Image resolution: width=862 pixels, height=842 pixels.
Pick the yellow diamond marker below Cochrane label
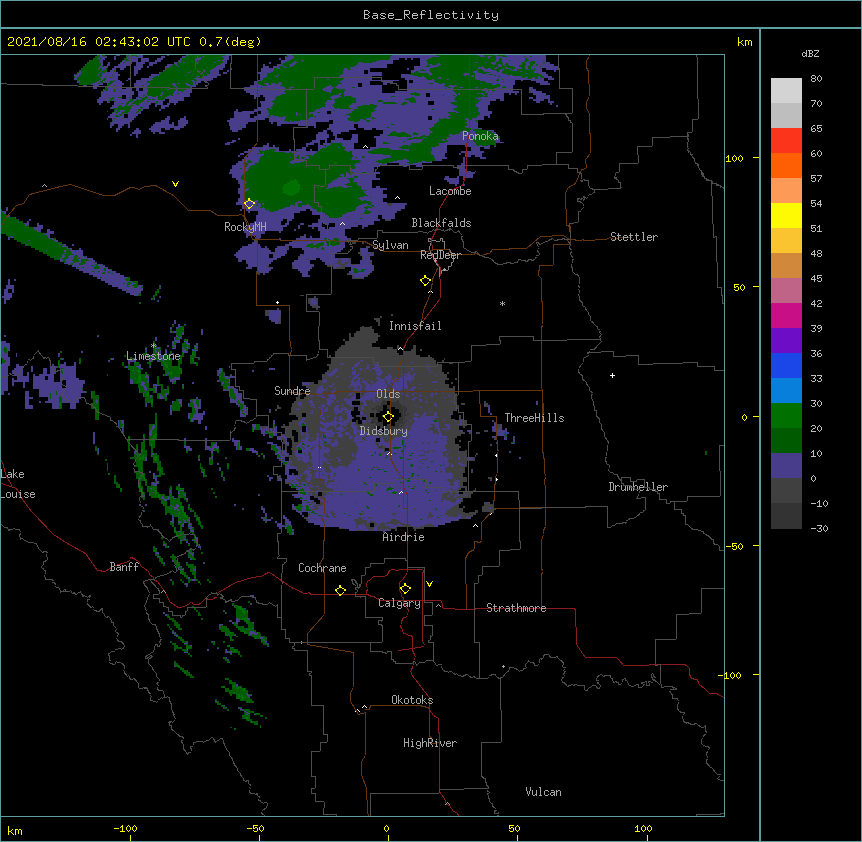pyautogui.click(x=340, y=590)
